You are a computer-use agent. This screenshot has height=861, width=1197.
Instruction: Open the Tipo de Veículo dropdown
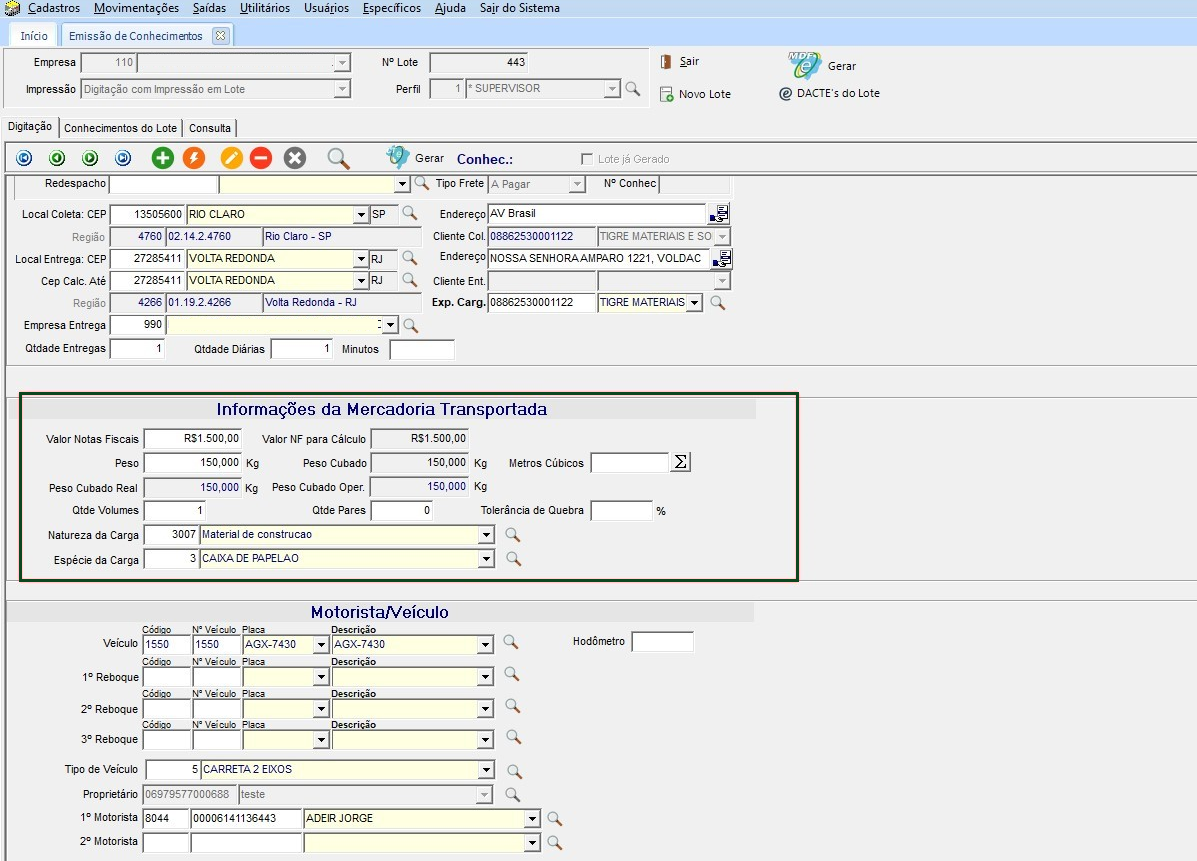pos(486,770)
